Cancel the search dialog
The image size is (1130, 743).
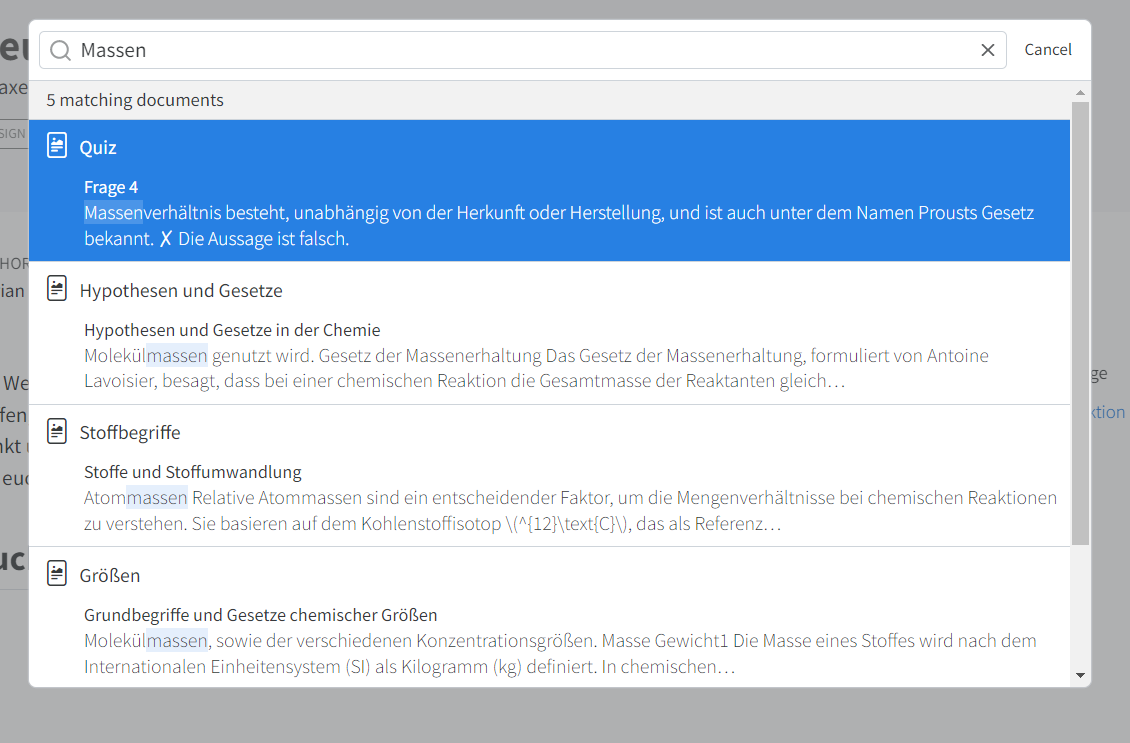click(x=1047, y=50)
